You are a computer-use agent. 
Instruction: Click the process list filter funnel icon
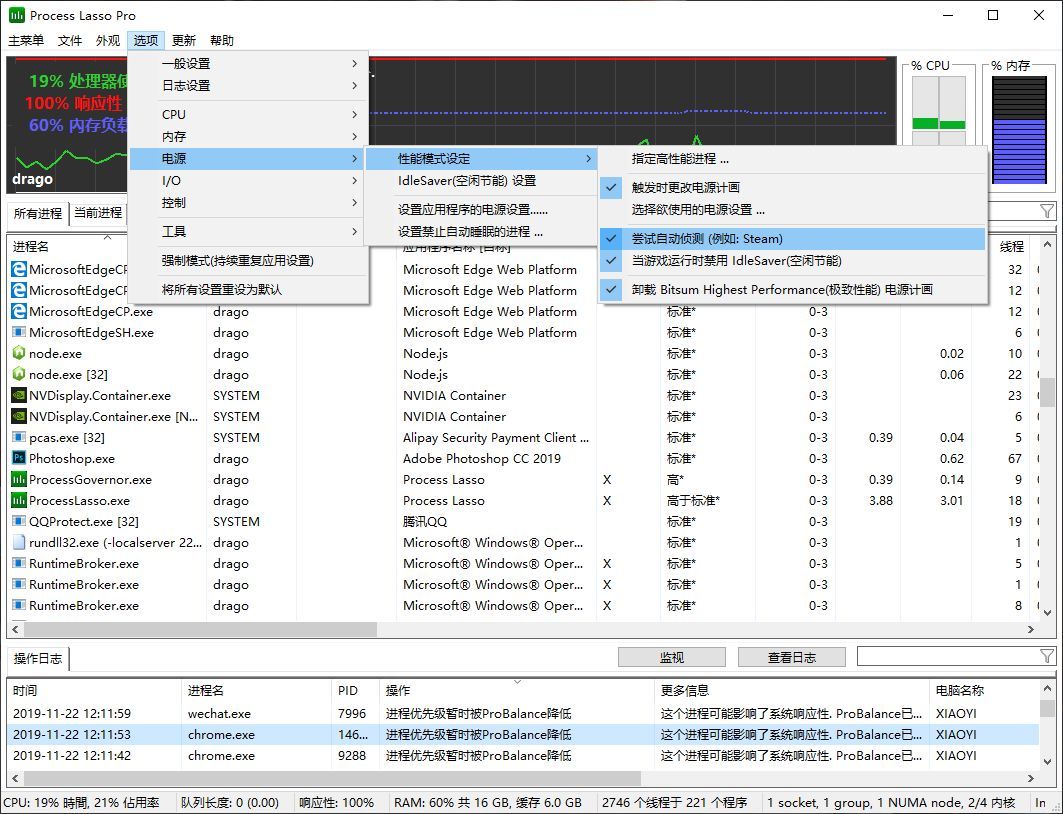1046,211
